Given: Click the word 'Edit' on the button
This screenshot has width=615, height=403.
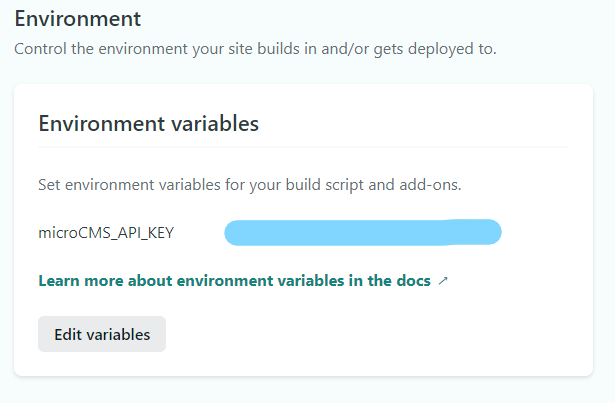Looking at the screenshot, I should coord(67,334).
